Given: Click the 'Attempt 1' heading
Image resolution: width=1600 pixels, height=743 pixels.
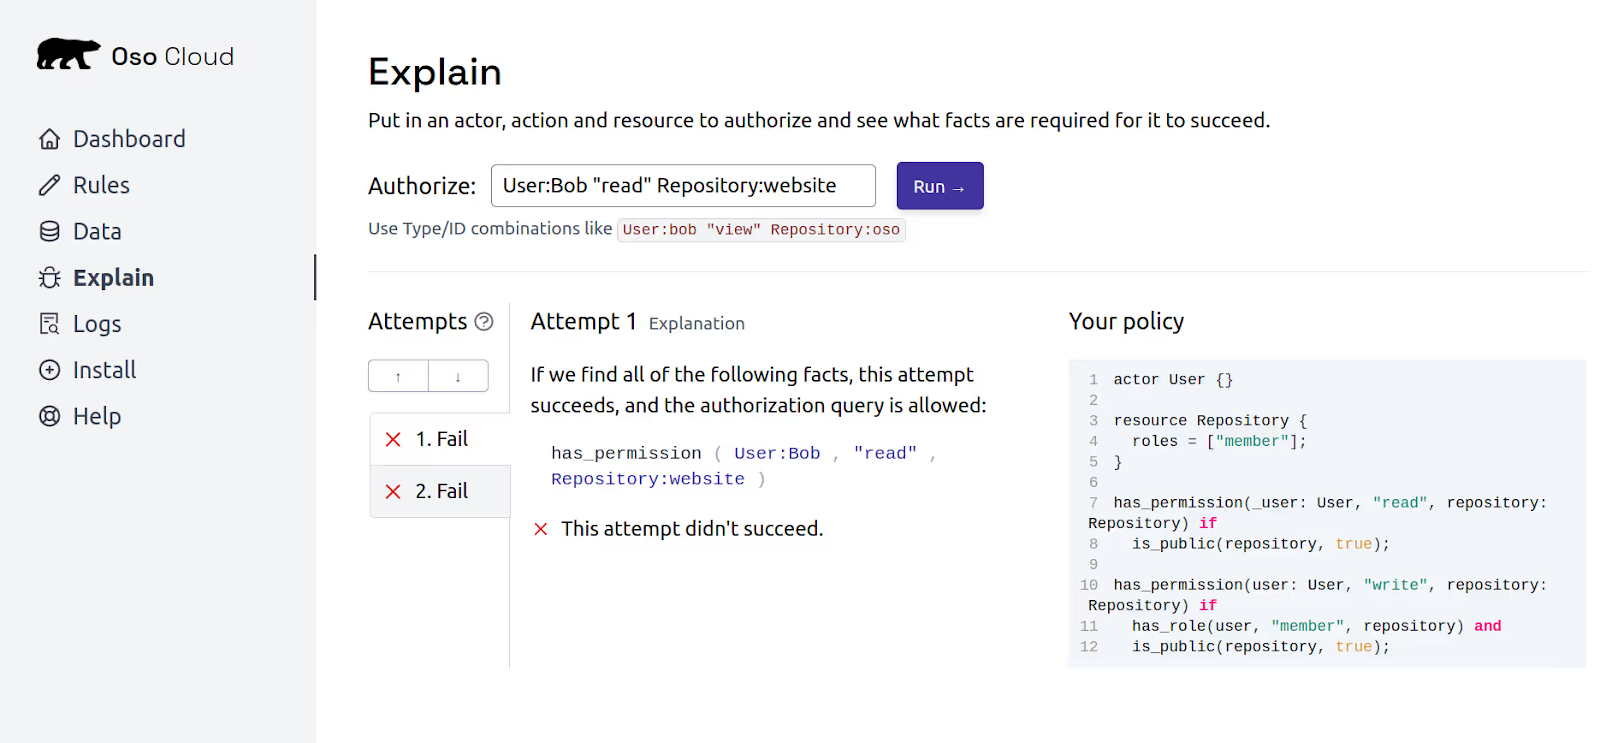Looking at the screenshot, I should coord(584,321).
